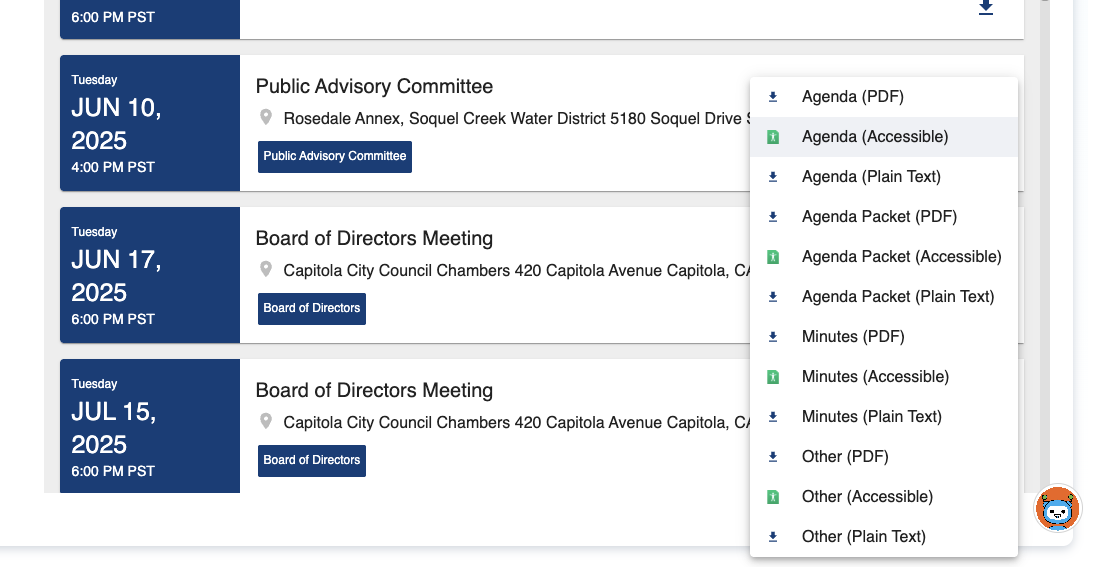Open Jun 17 Board of Directors Meeting title
Image resolution: width=1100 pixels, height=567 pixels.
tap(374, 239)
